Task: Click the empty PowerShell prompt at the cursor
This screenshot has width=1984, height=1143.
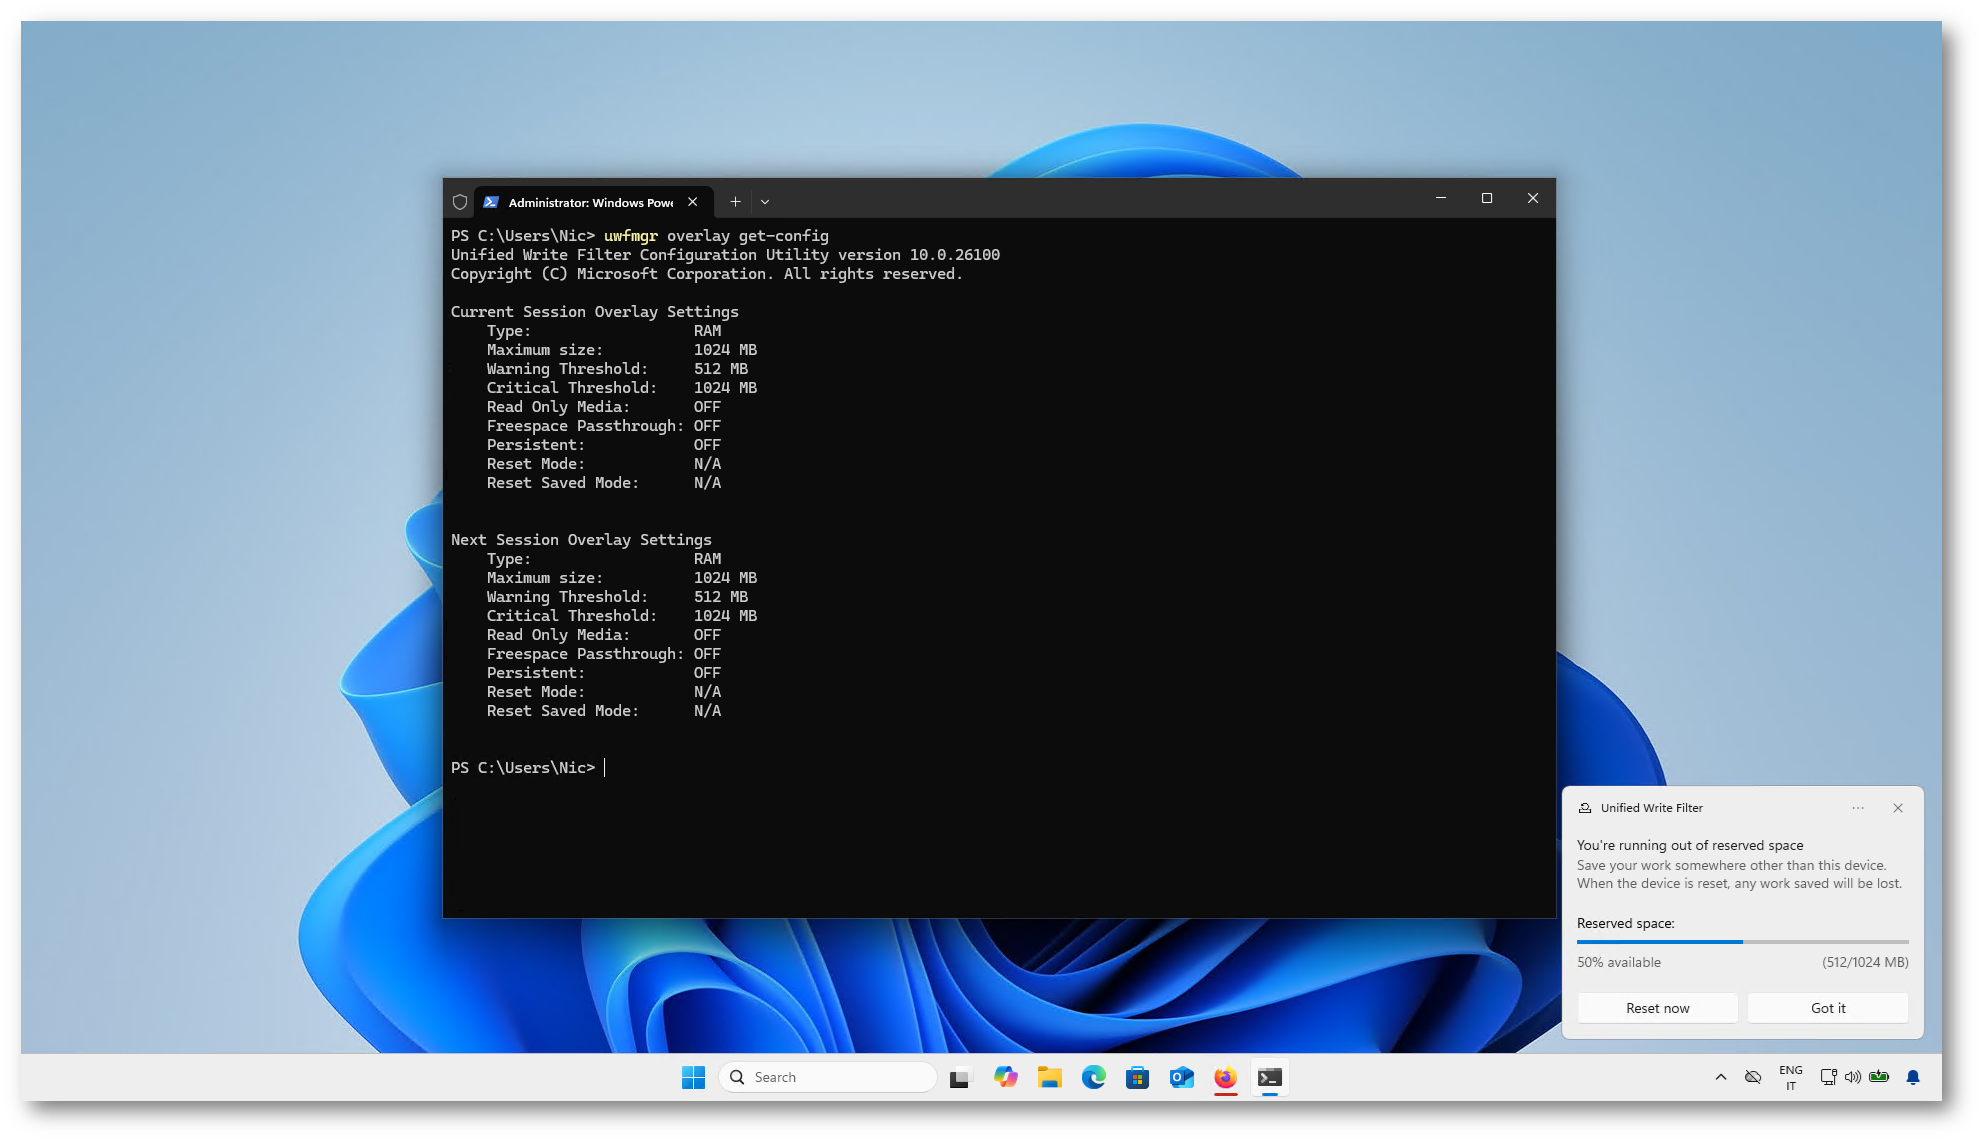Action: pyautogui.click(x=605, y=768)
